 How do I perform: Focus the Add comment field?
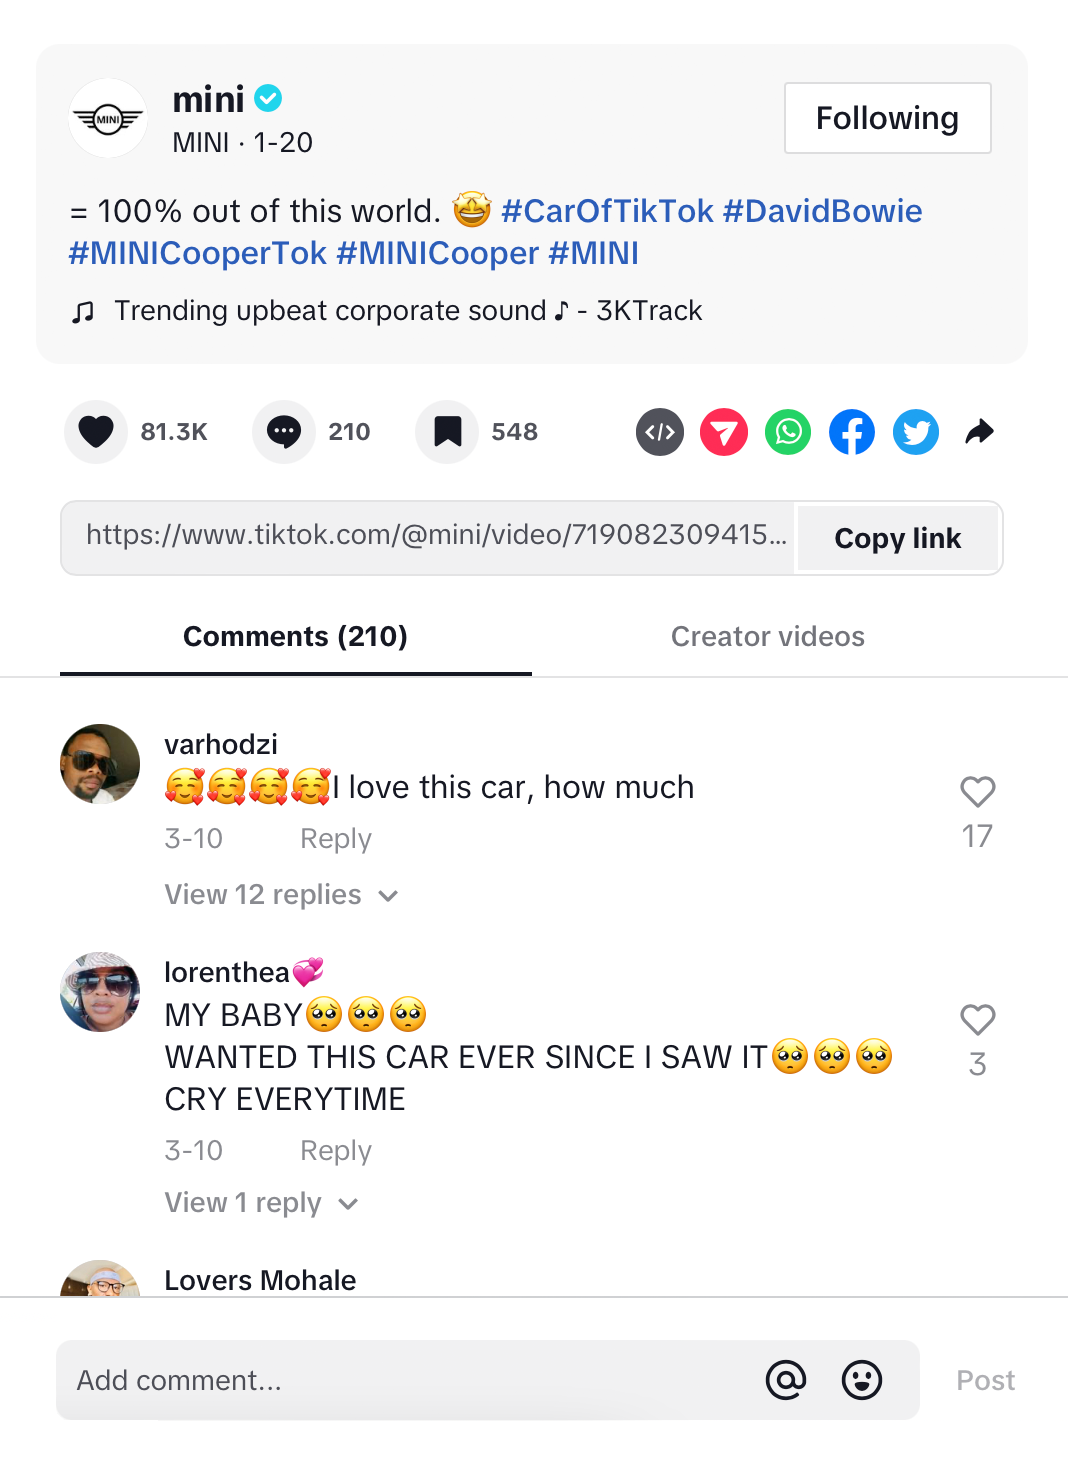tap(400, 1380)
